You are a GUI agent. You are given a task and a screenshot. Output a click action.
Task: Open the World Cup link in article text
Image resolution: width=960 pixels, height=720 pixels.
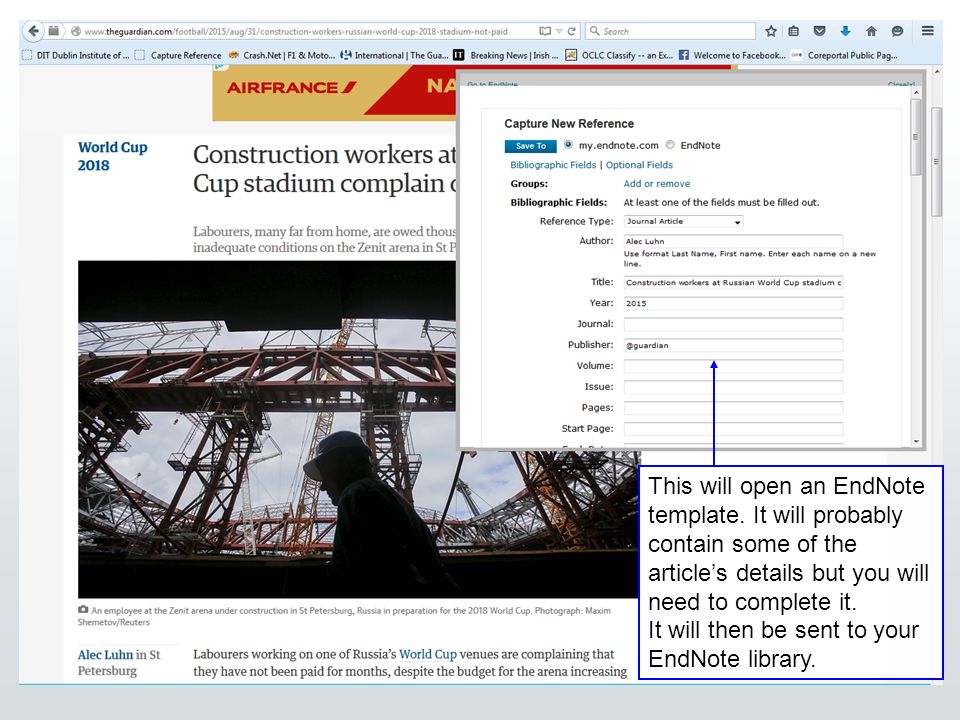tap(427, 654)
